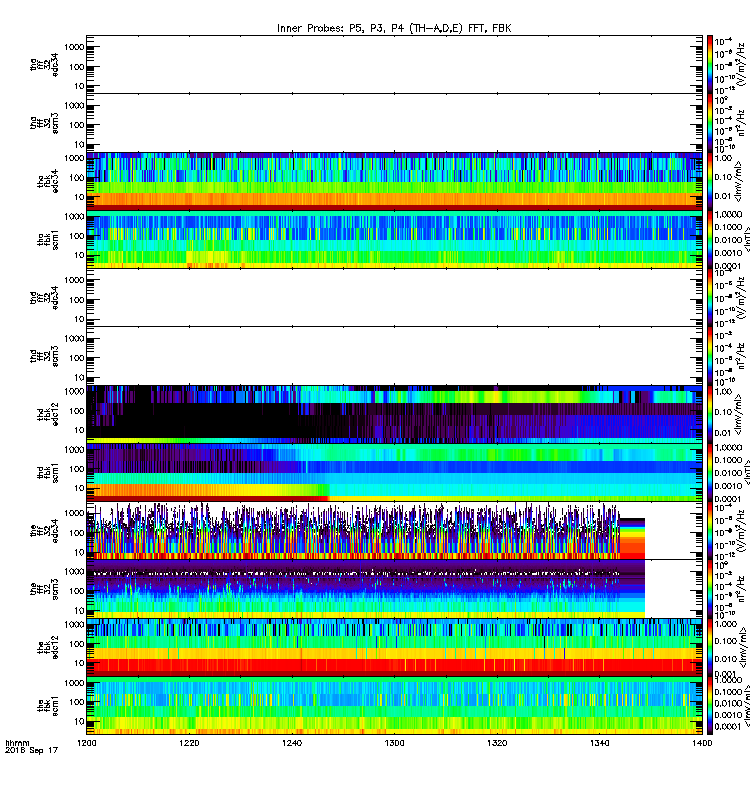Click the 1300 time tick label
750x800 pixels.
[394, 743]
